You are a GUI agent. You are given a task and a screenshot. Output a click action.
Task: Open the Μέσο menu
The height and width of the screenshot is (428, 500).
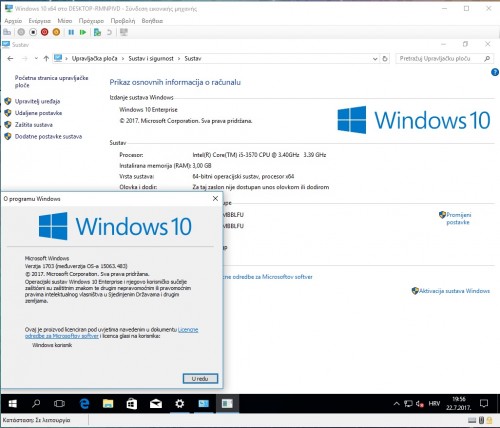(65, 21)
